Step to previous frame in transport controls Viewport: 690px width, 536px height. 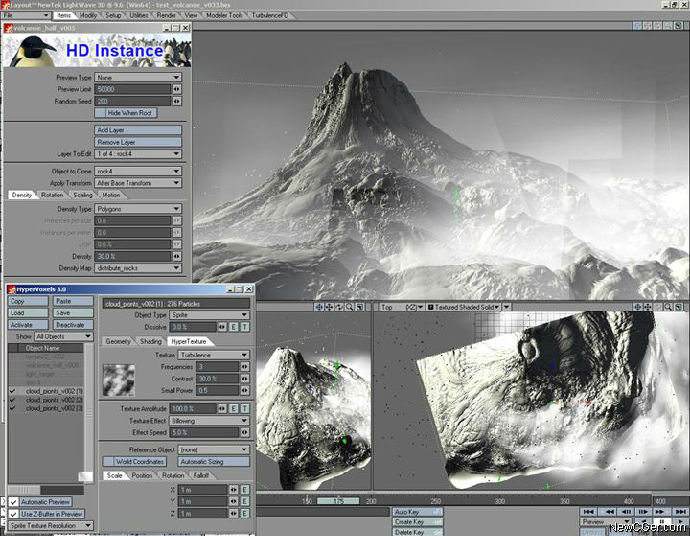pos(626,512)
